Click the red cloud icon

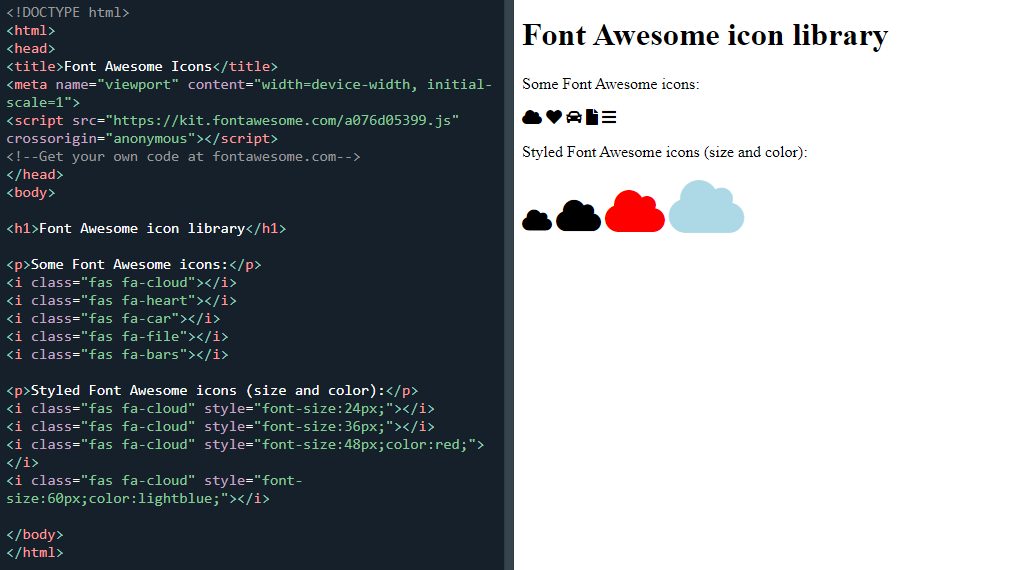[635, 211]
